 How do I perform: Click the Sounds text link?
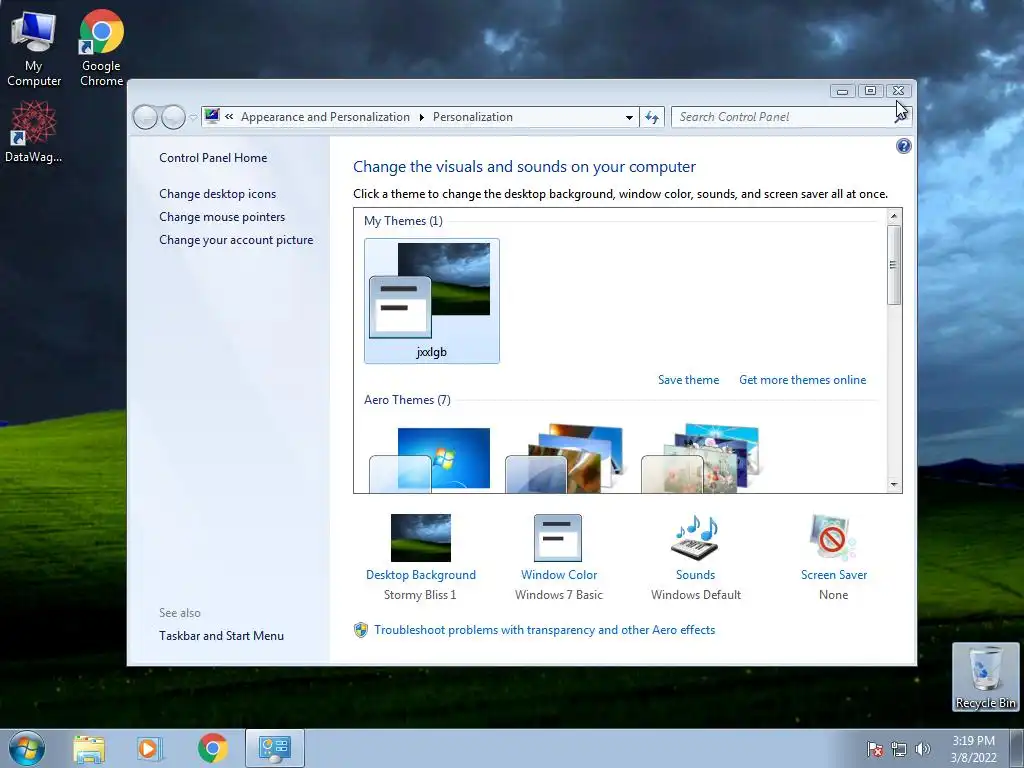point(696,575)
